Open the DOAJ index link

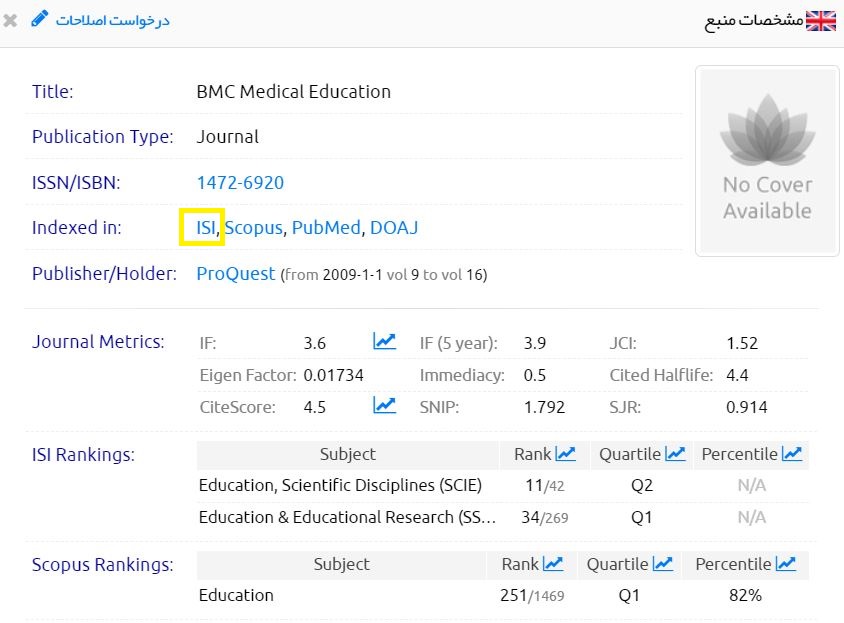394,228
